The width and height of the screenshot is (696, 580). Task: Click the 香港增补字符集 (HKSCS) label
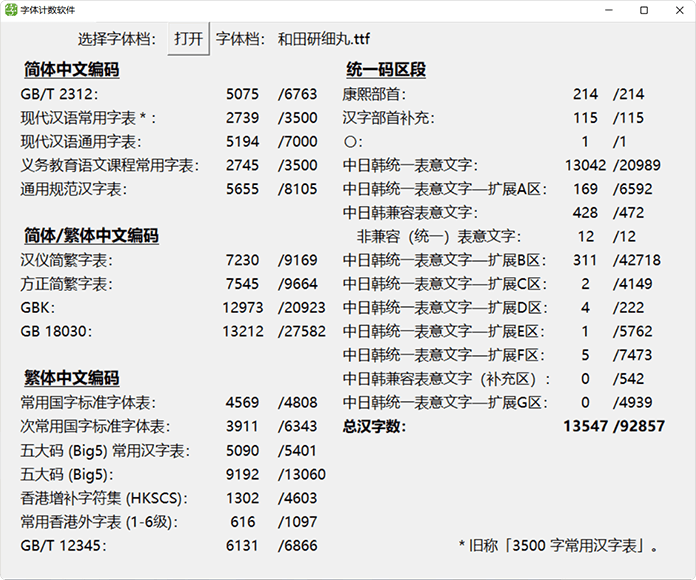104,499
